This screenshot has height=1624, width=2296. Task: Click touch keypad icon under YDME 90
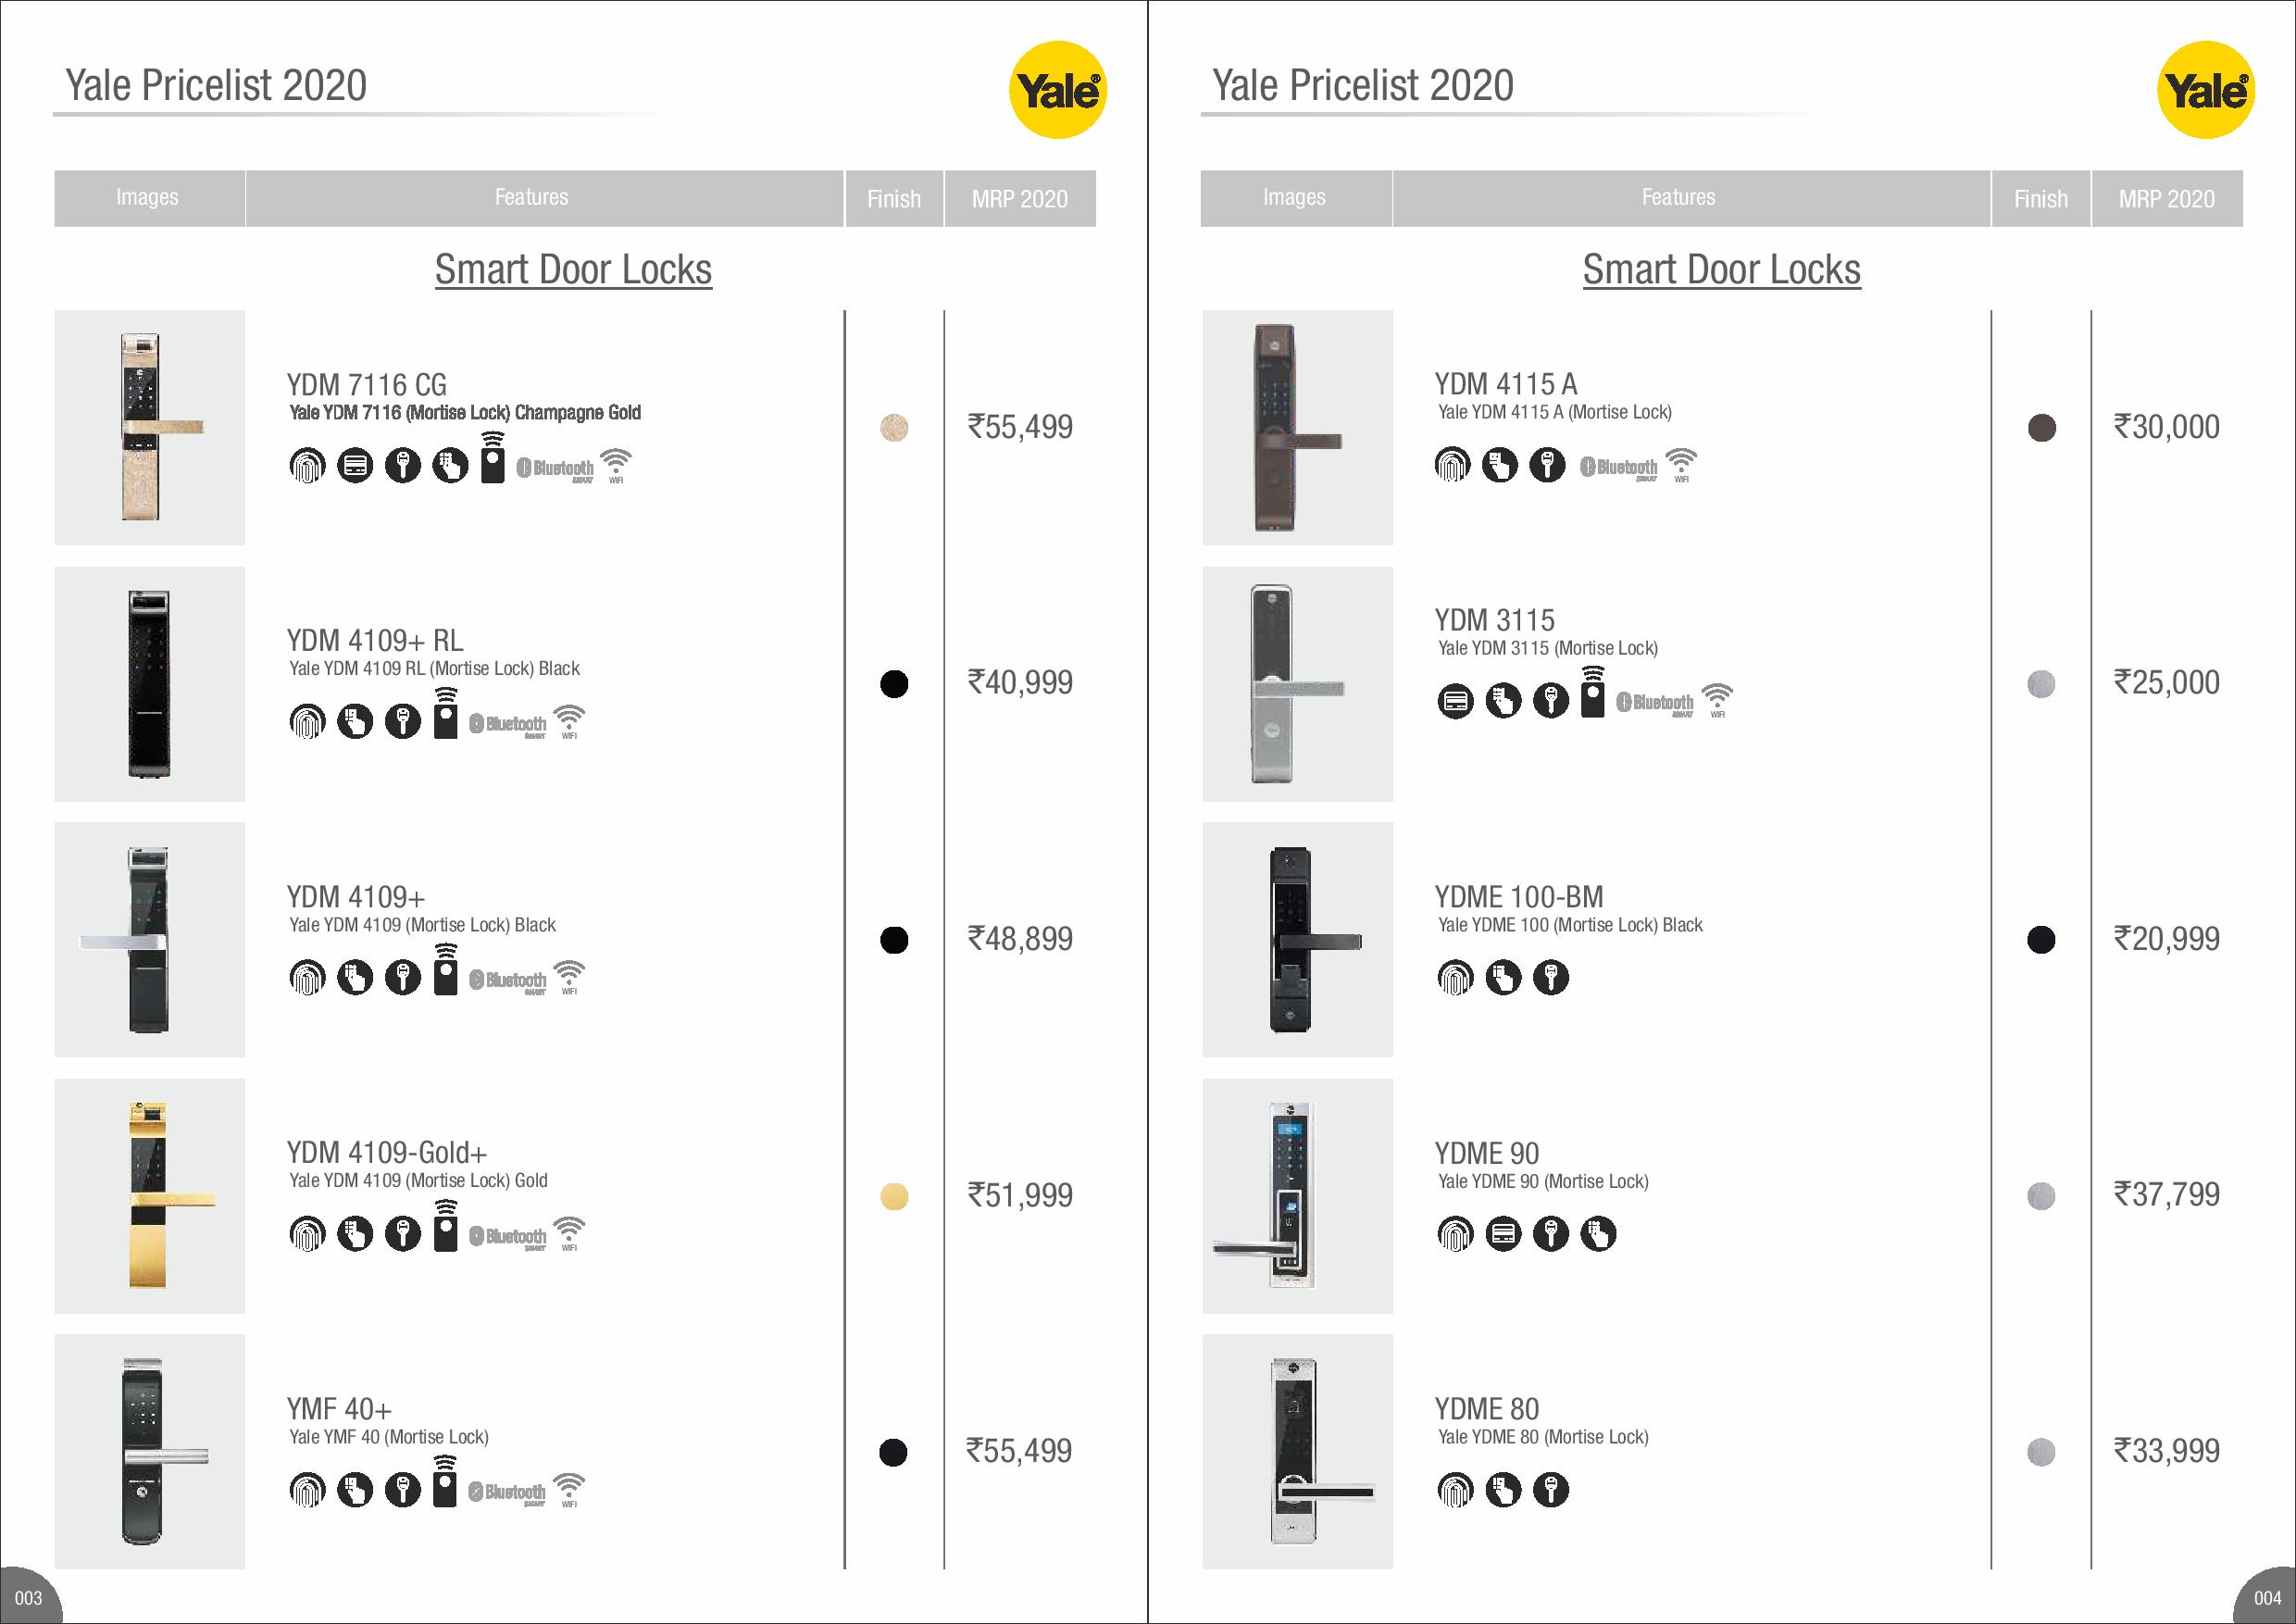tap(1598, 1234)
